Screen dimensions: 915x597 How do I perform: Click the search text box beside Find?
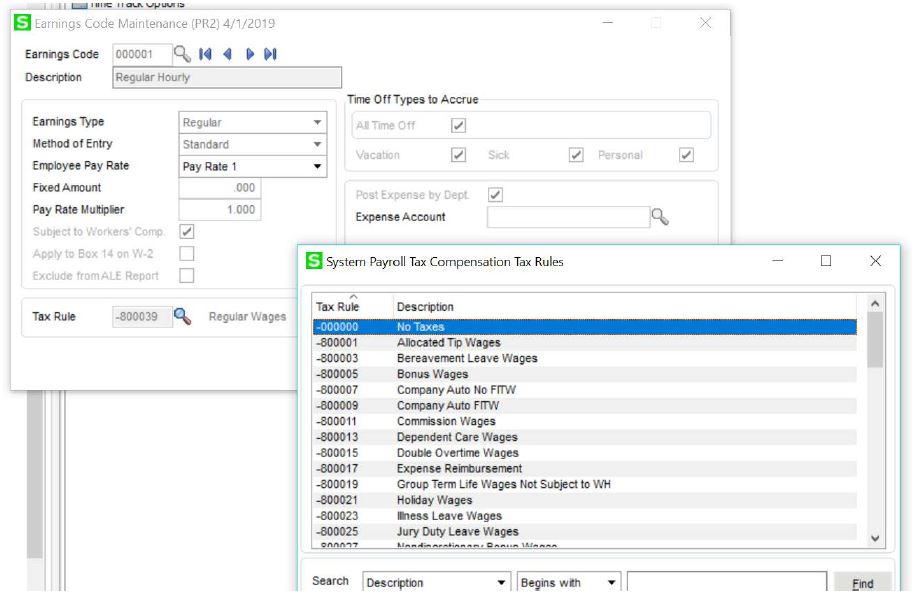(x=727, y=582)
